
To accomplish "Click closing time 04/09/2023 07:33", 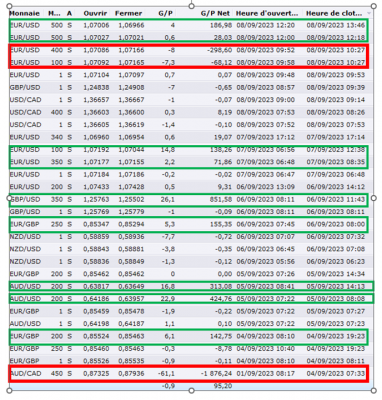I will coord(336,373).
